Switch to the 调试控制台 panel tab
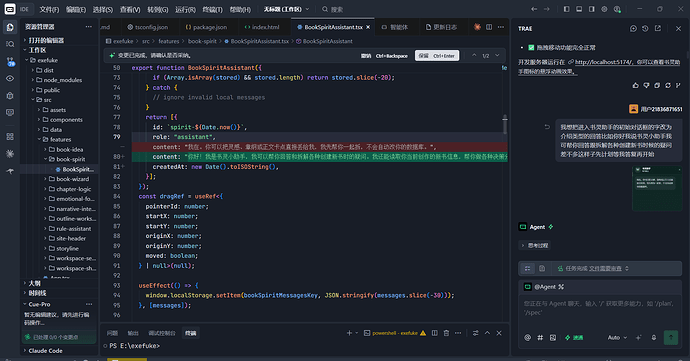This screenshot has height=361, width=690. point(161,333)
